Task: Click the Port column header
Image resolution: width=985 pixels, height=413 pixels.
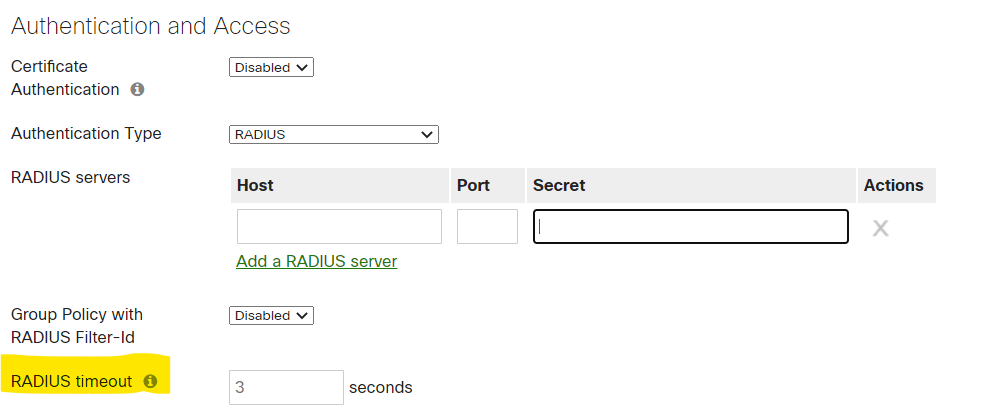Action: tap(473, 185)
